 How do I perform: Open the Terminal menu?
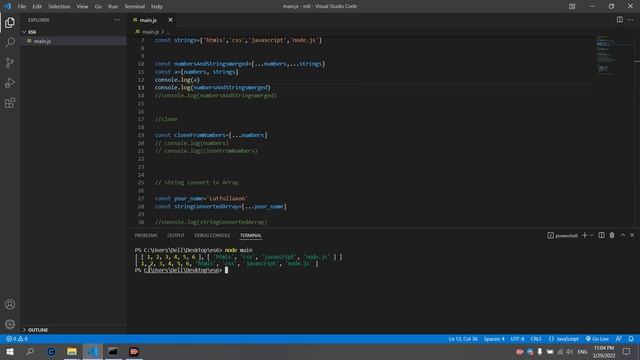click(x=135, y=7)
